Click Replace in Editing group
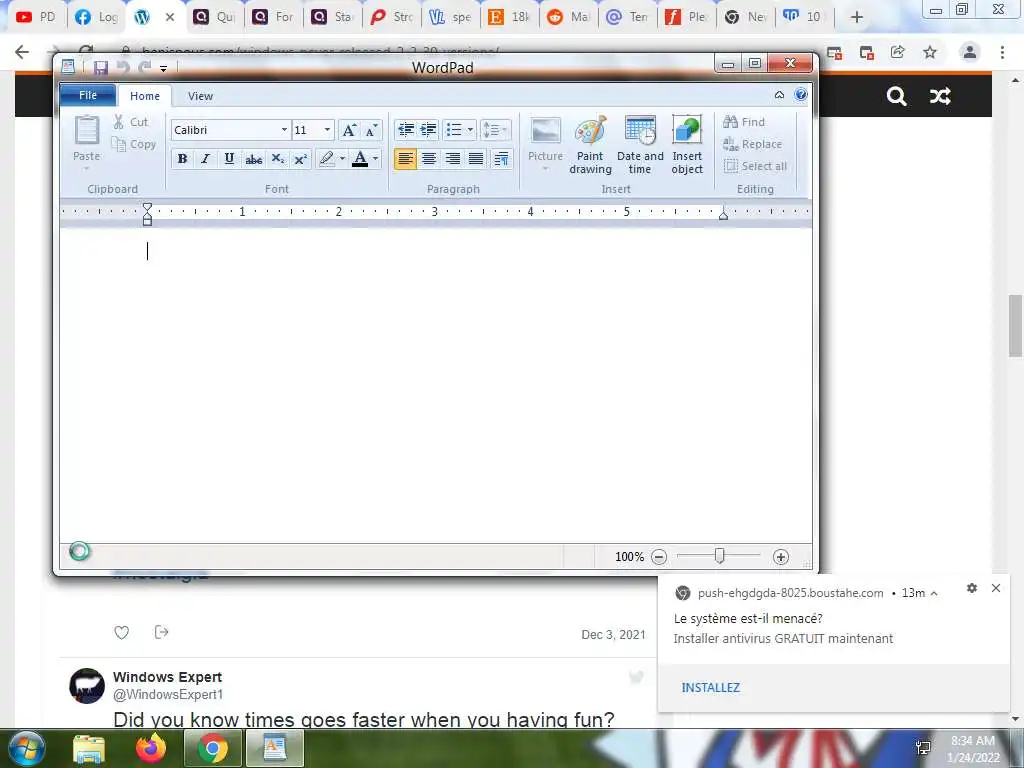 pyautogui.click(x=752, y=144)
